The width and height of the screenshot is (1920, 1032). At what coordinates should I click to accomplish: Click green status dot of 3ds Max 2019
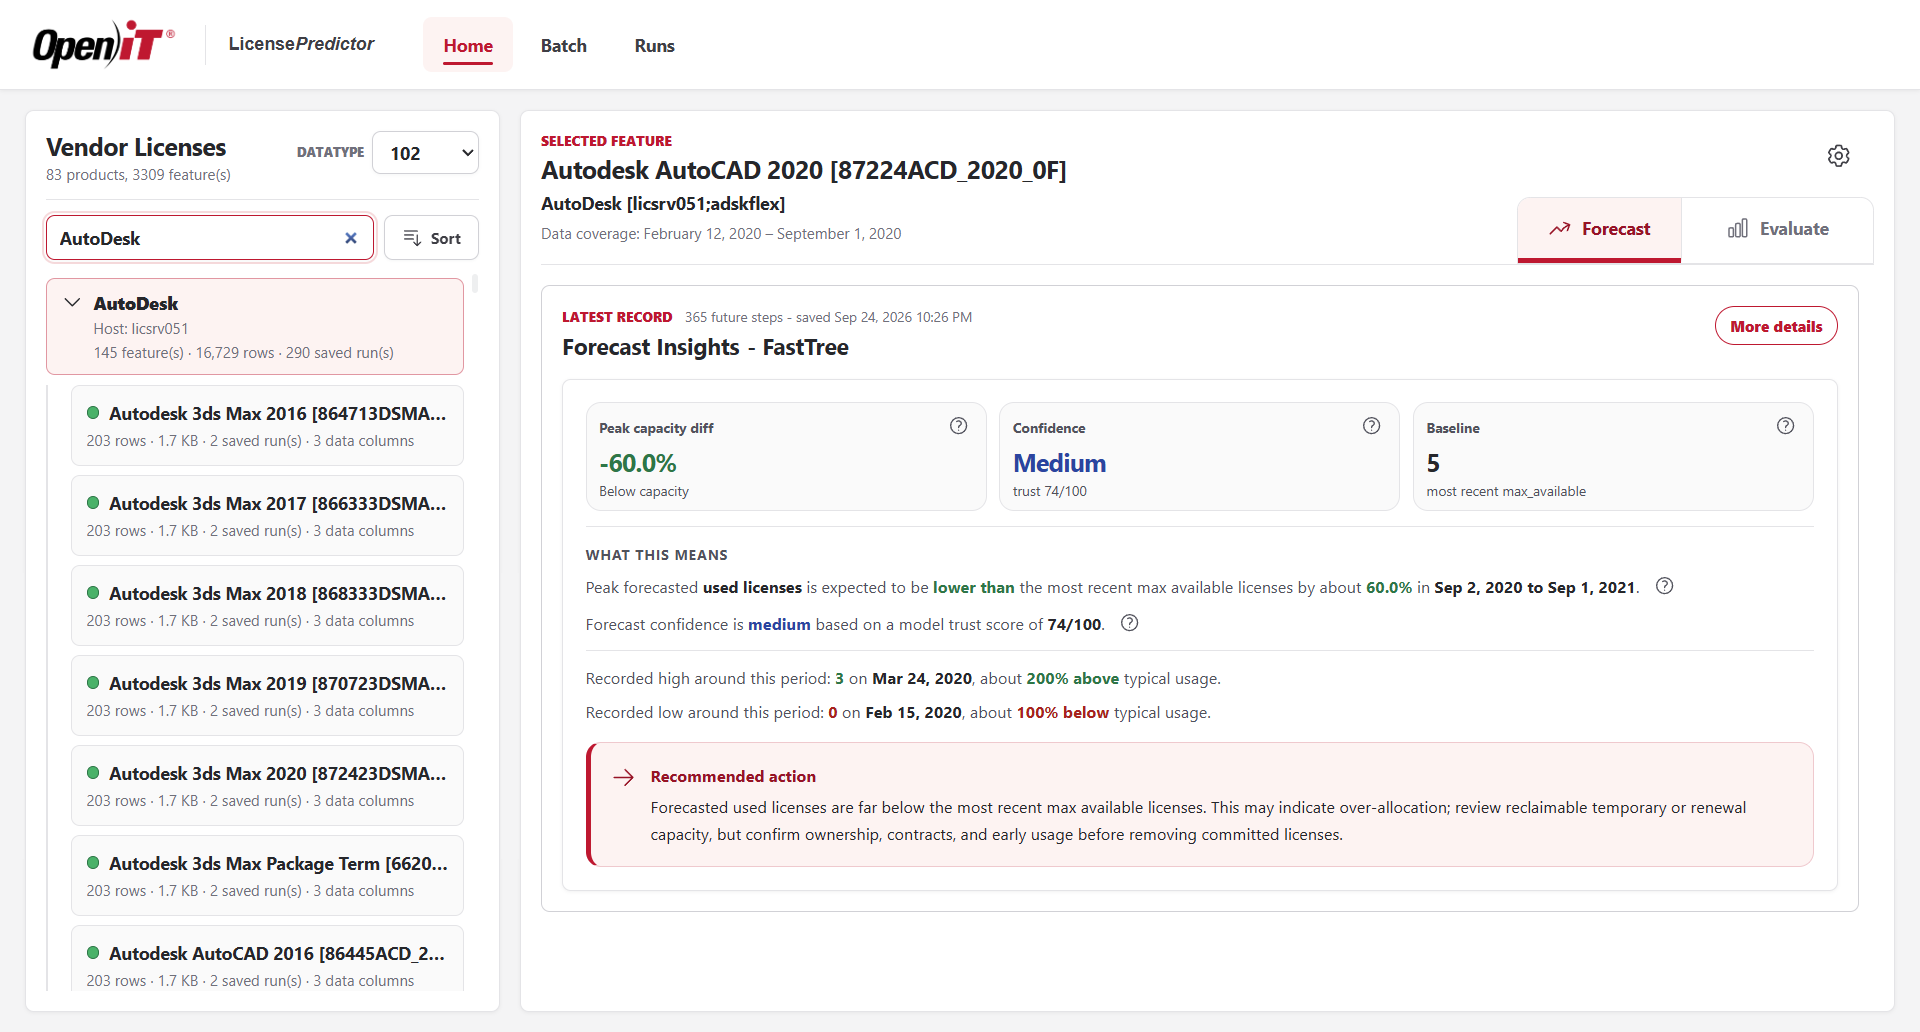point(93,683)
